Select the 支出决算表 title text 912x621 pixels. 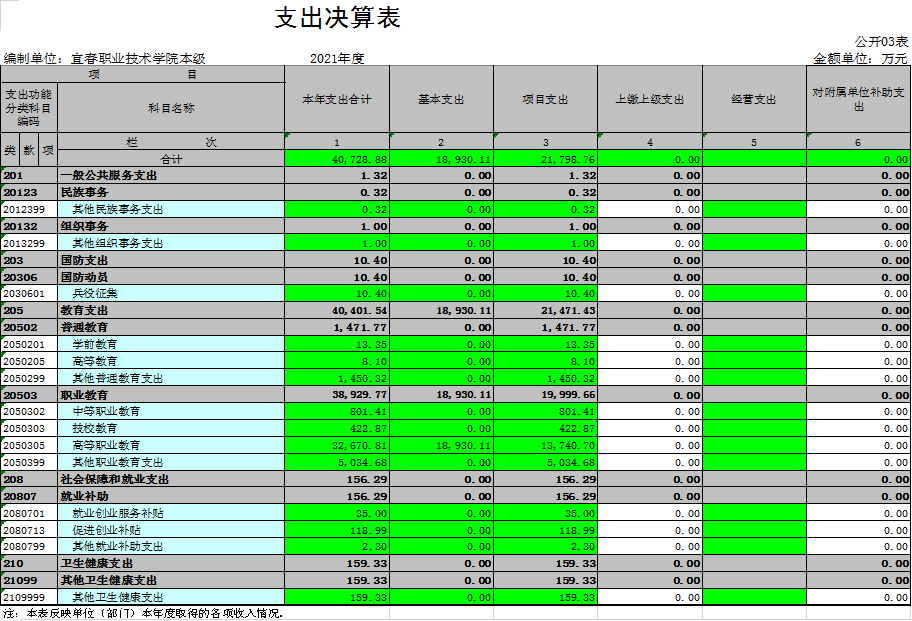(x=337, y=18)
